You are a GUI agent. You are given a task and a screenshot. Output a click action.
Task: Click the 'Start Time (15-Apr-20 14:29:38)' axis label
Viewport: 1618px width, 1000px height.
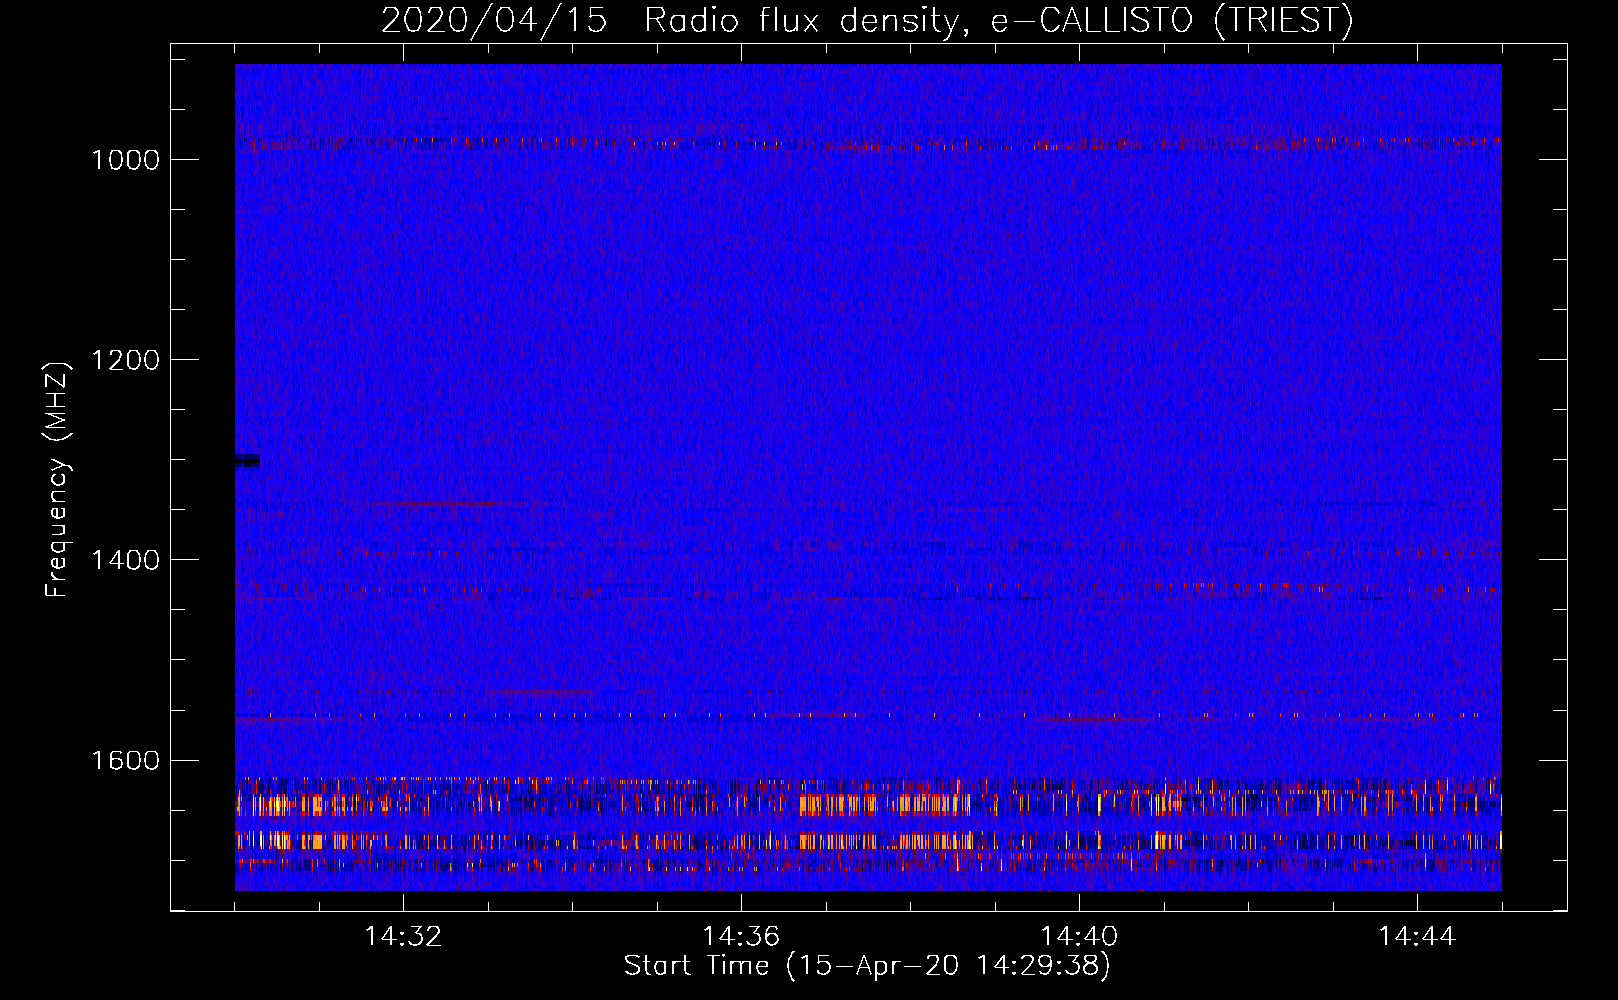(867, 966)
